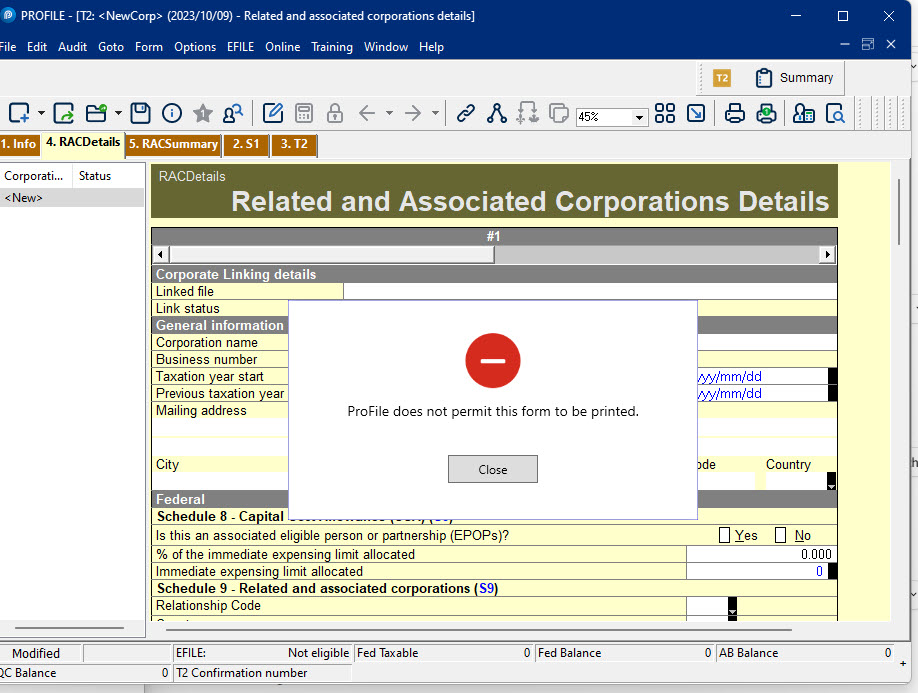Open the Edit menu
Image resolution: width=918 pixels, height=693 pixels.
[37, 47]
